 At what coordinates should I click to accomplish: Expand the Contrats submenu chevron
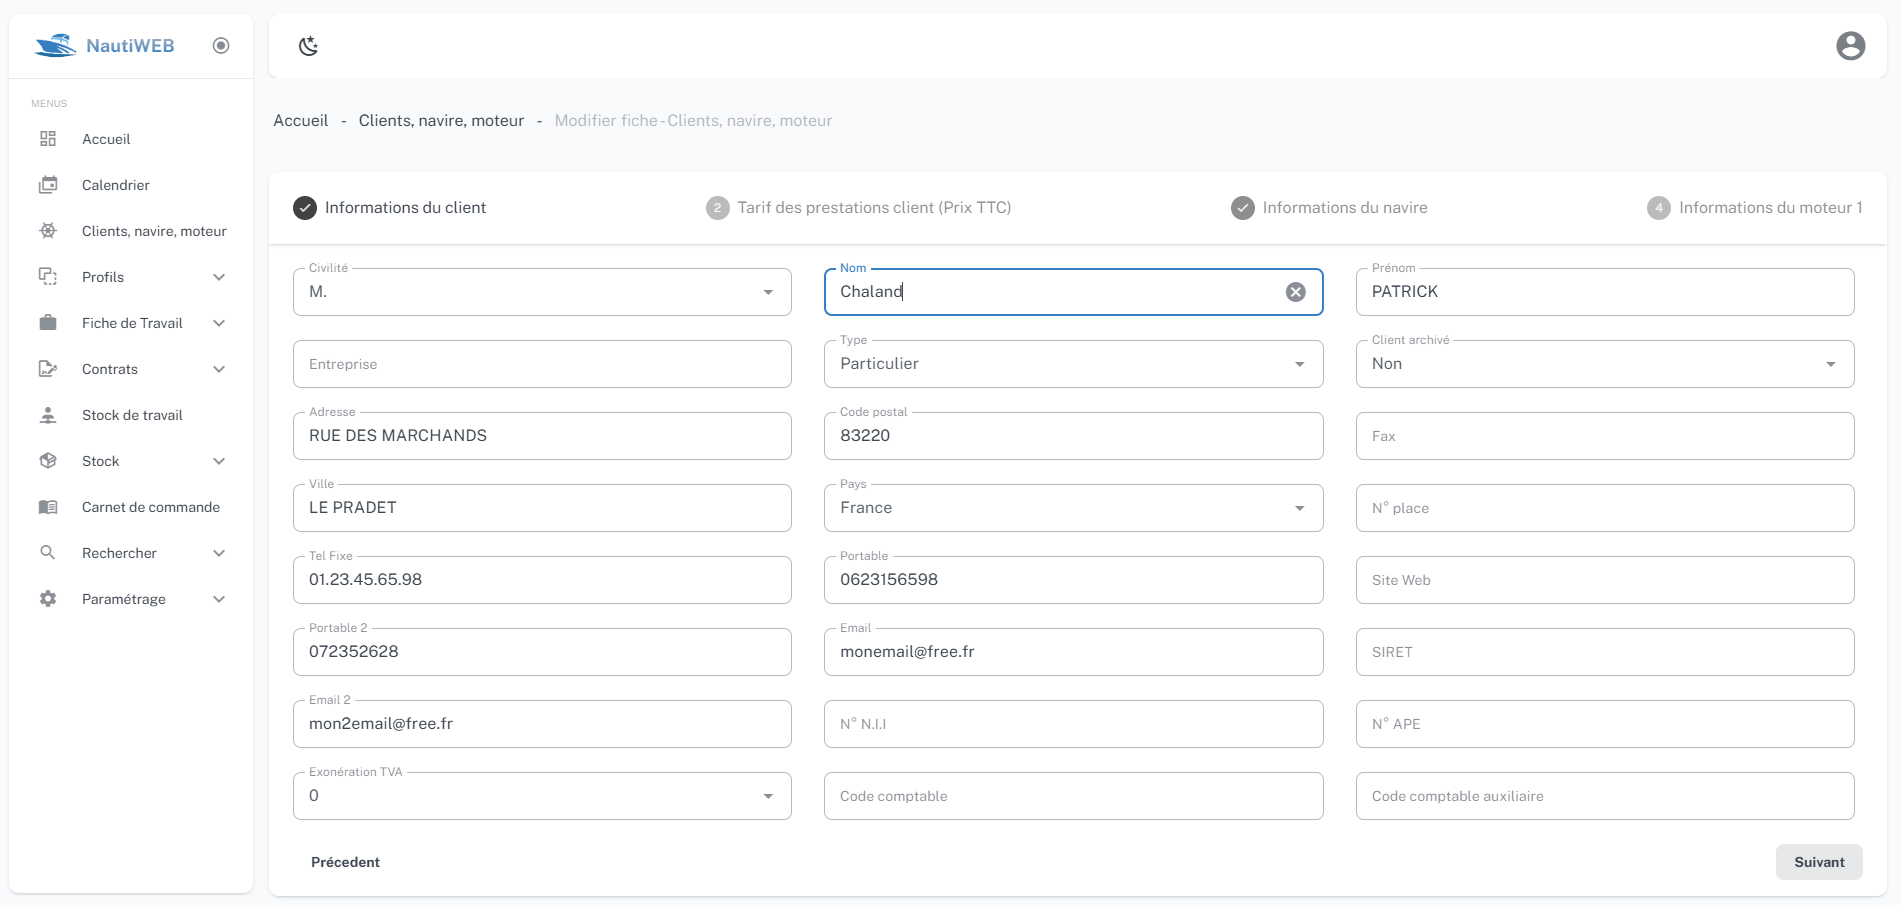(x=219, y=369)
